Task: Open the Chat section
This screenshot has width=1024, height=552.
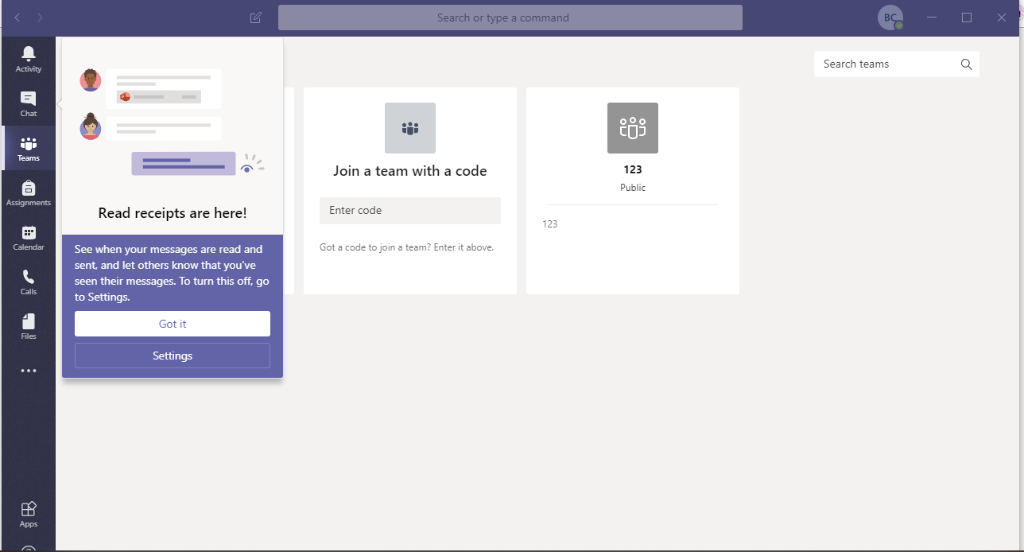Action: tap(28, 103)
